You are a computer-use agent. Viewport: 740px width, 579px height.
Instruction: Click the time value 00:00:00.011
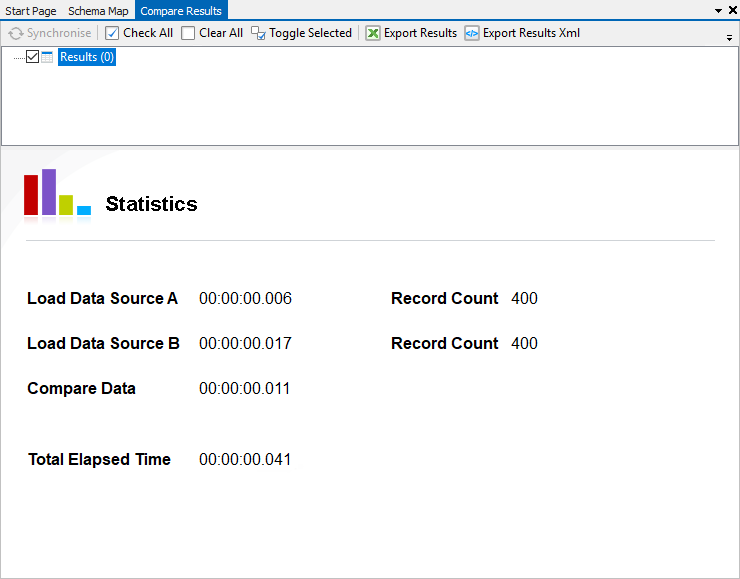[x=244, y=388]
